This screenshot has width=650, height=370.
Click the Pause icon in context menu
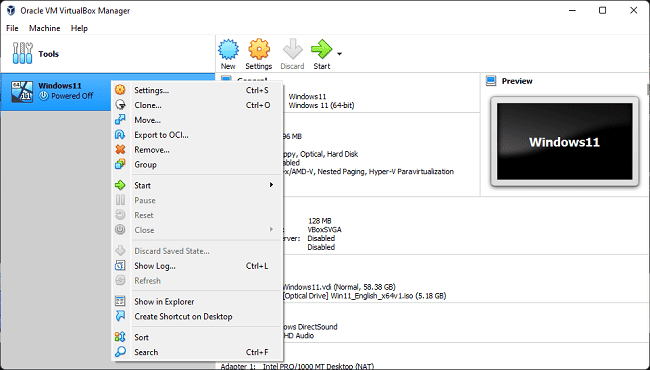click(x=120, y=200)
